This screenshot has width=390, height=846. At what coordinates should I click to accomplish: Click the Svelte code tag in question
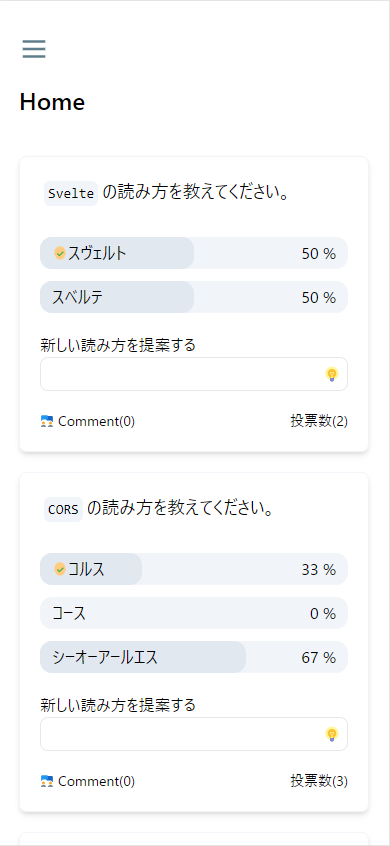point(71,194)
